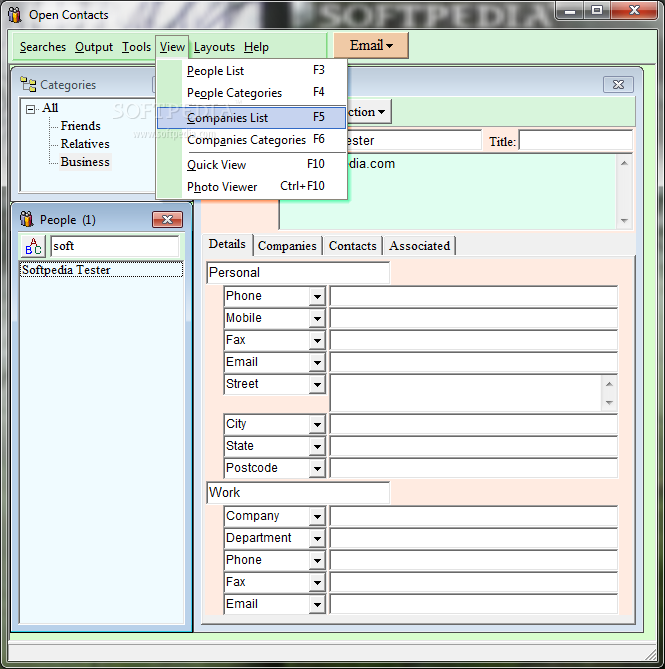Select the Relatives category

[x=85, y=144]
